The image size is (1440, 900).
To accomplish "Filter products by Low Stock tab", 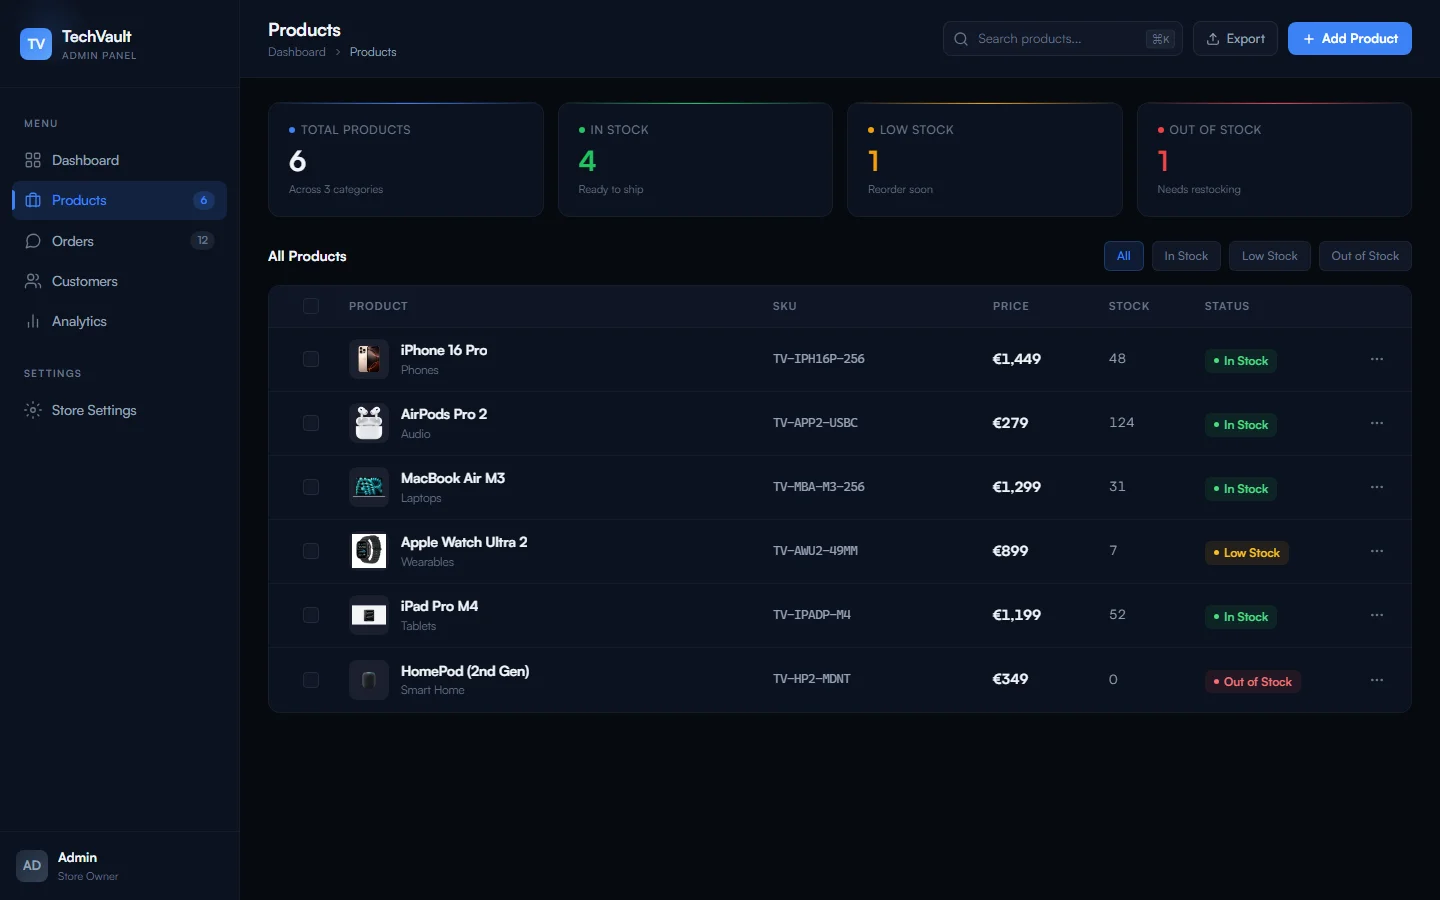I will [1269, 256].
